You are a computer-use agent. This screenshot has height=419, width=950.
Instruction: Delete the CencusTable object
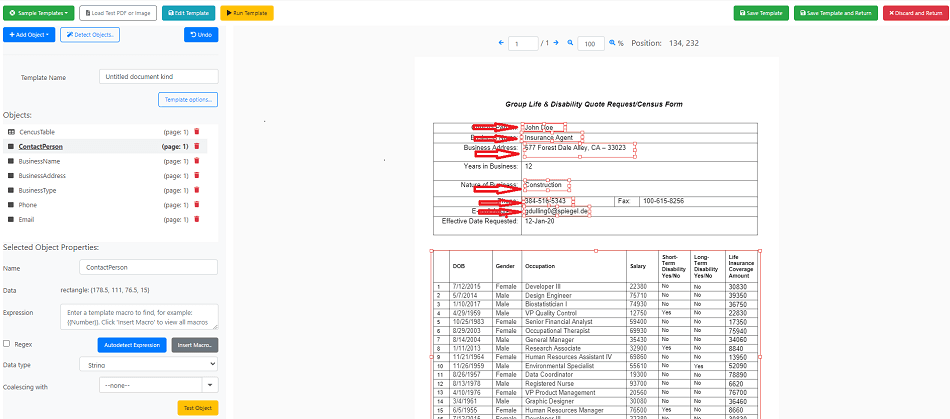pyautogui.click(x=197, y=132)
